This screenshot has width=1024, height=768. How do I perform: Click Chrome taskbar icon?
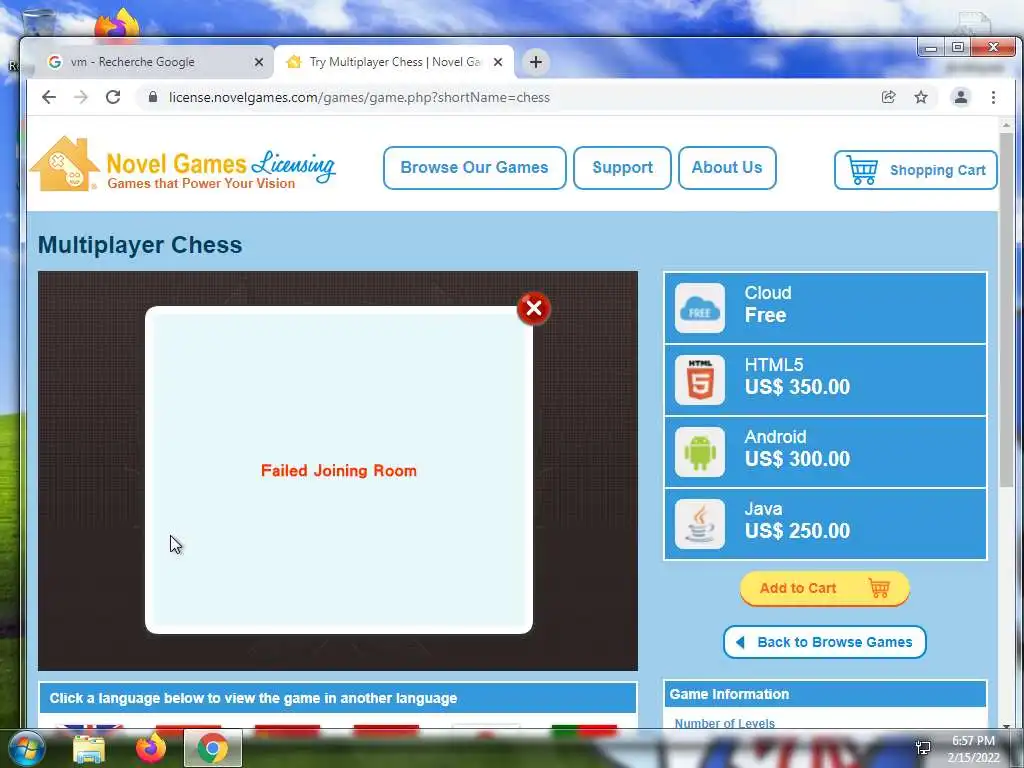[x=212, y=748]
